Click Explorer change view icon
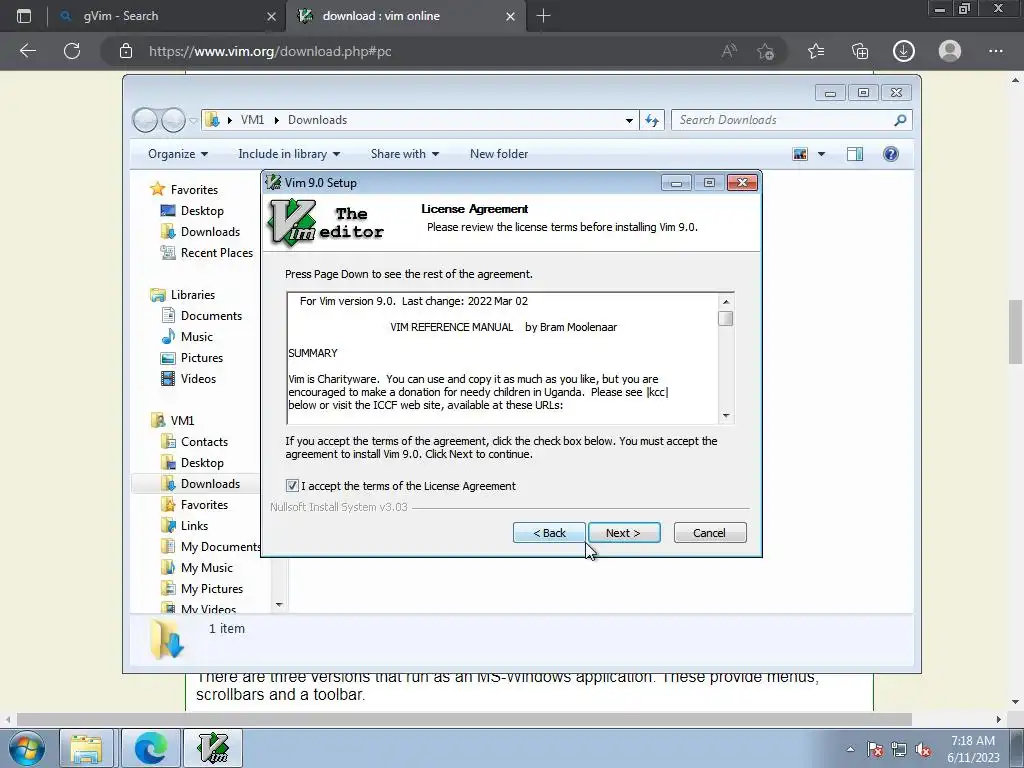This screenshot has height=768, width=1024. click(x=800, y=154)
